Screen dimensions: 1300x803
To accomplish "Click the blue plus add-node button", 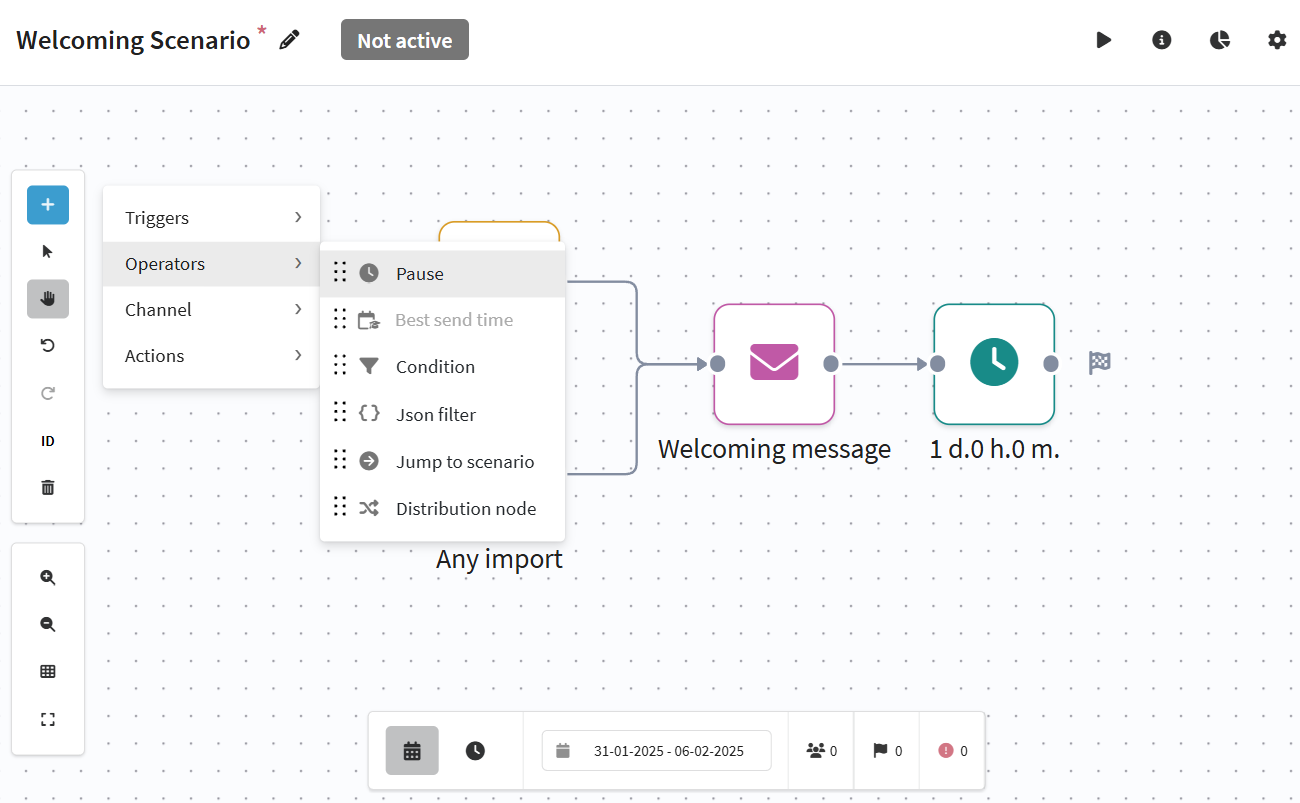I will click(48, 205).
